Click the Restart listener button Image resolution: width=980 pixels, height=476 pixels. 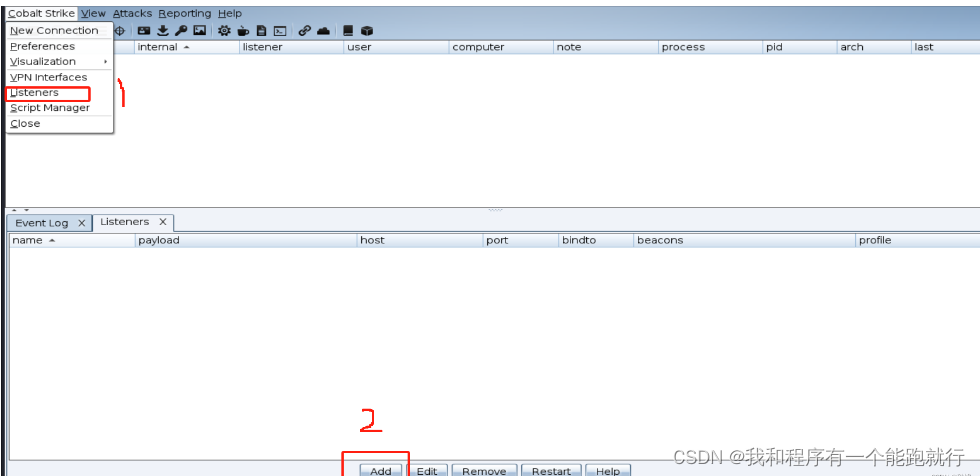pos(551,471)
